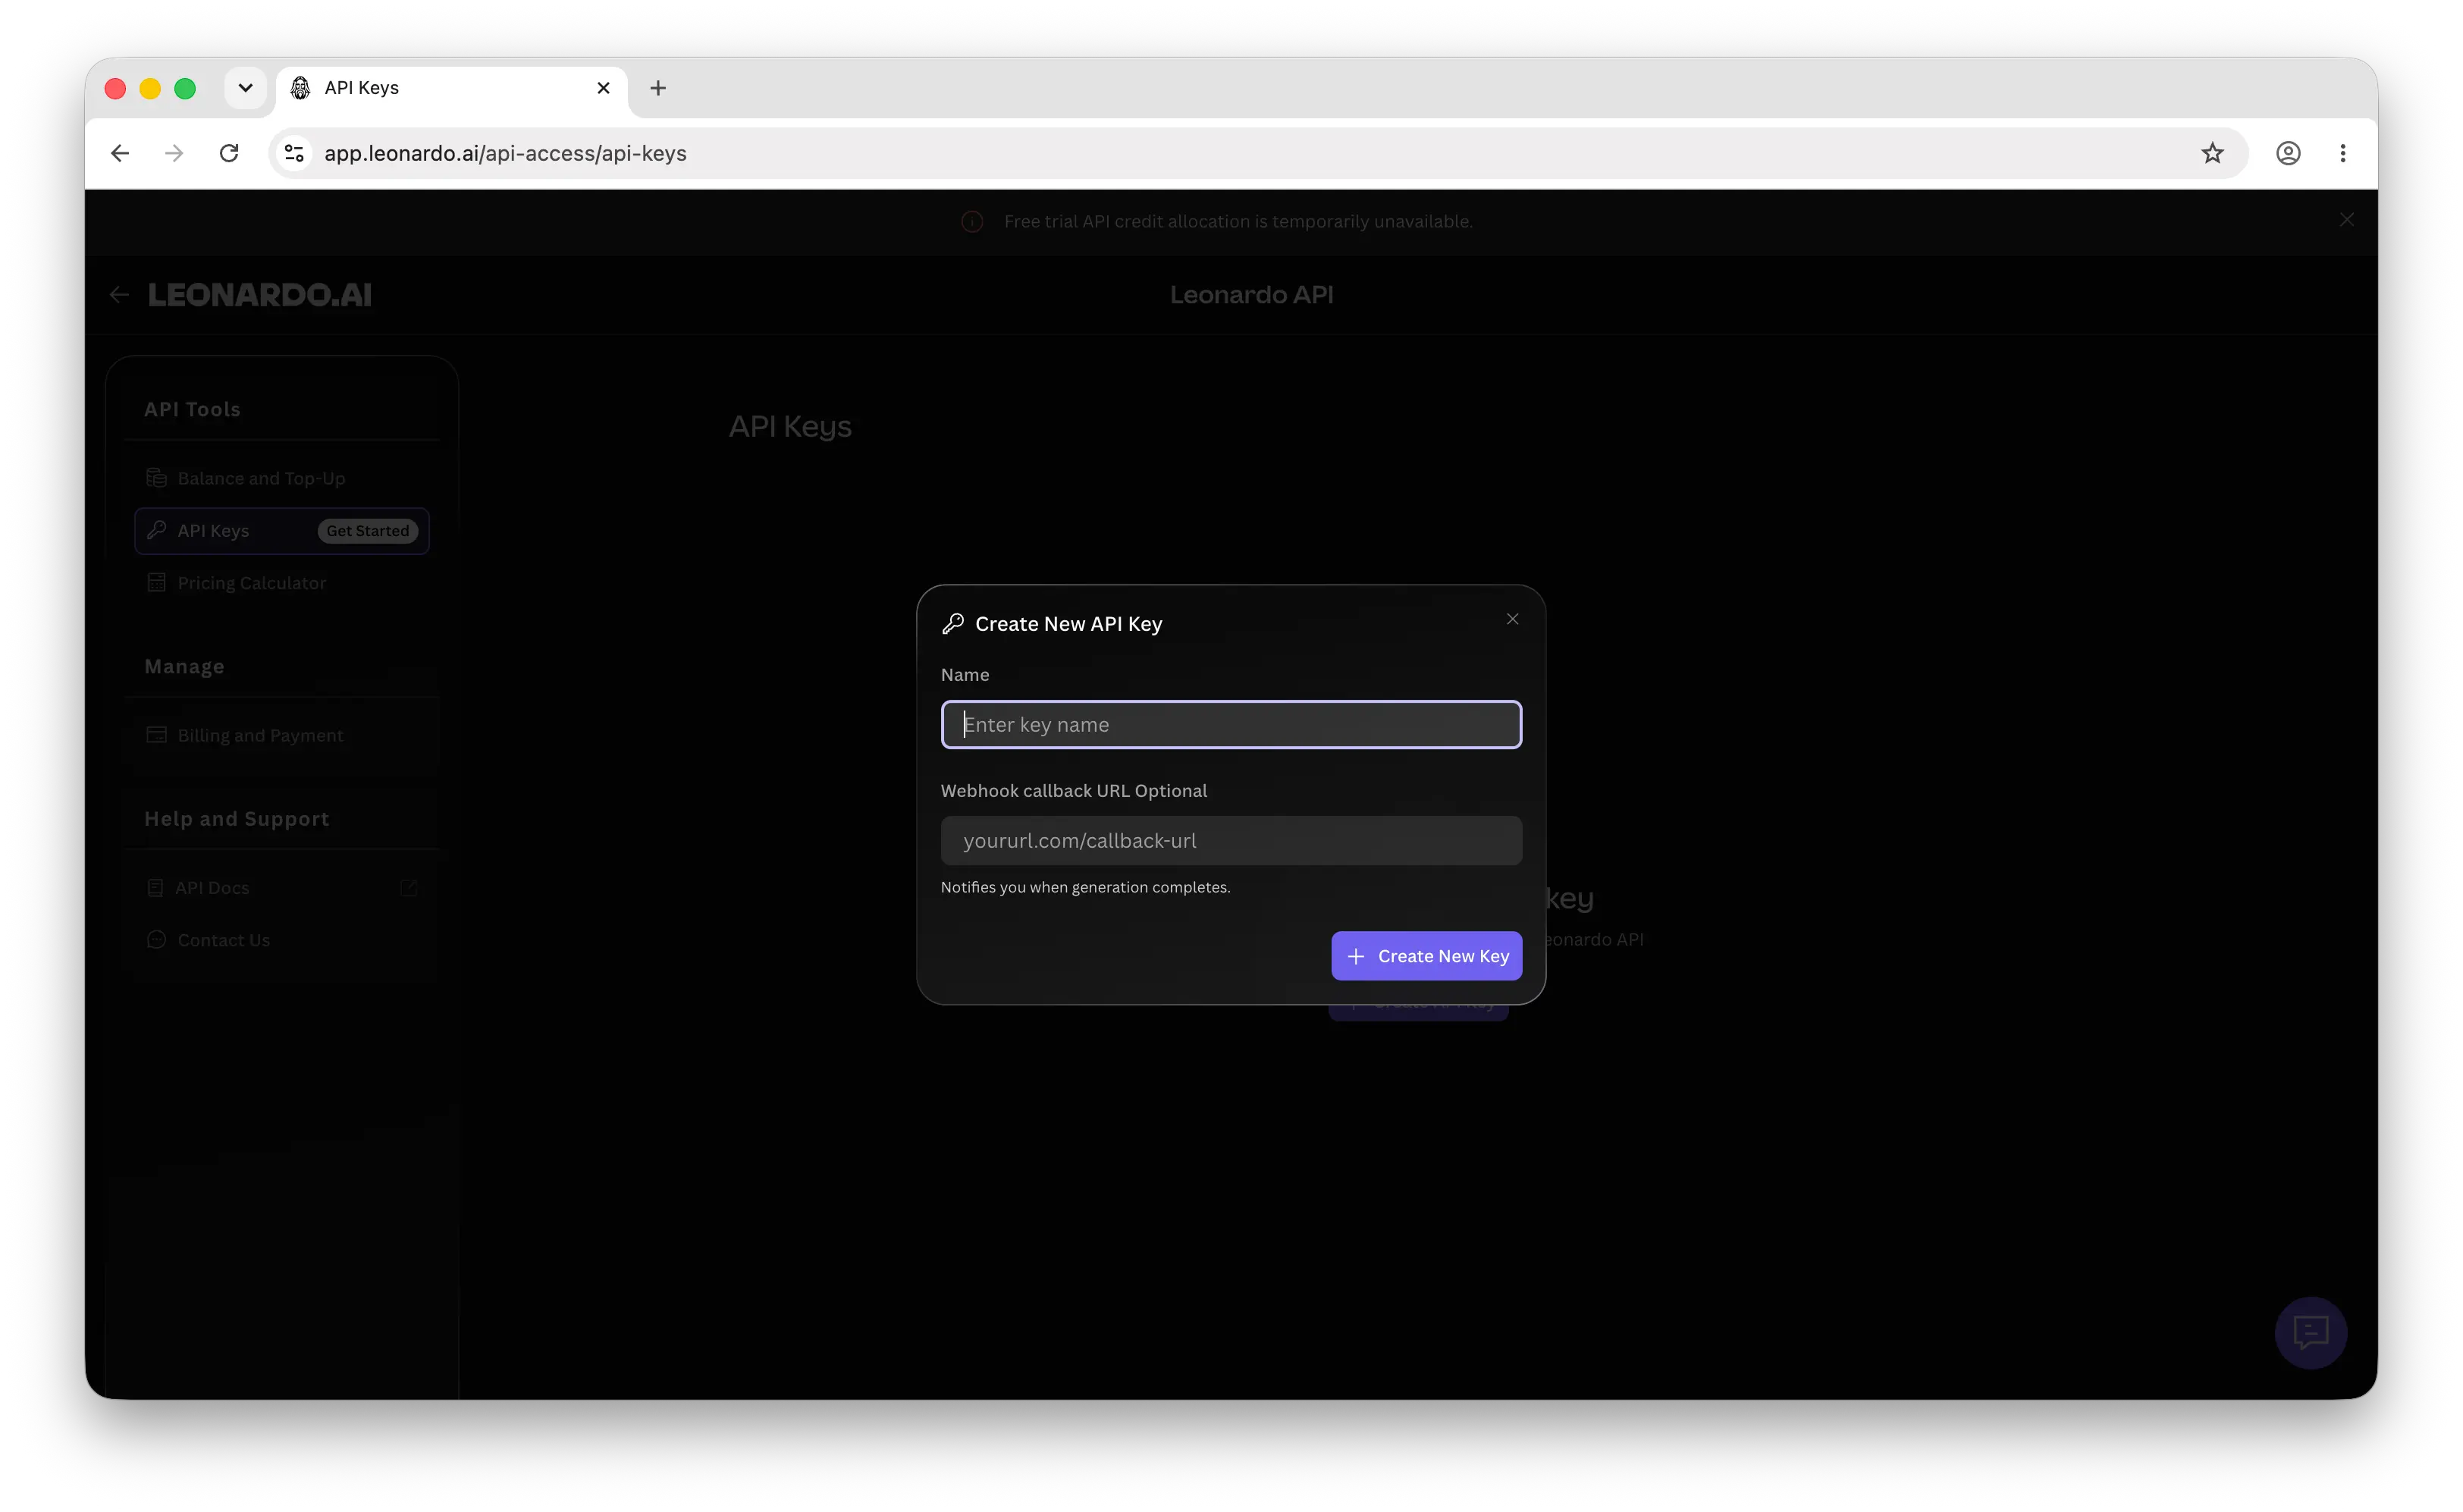Click the Help and Support heading
2463x1512 pixels.
(236, 819)
